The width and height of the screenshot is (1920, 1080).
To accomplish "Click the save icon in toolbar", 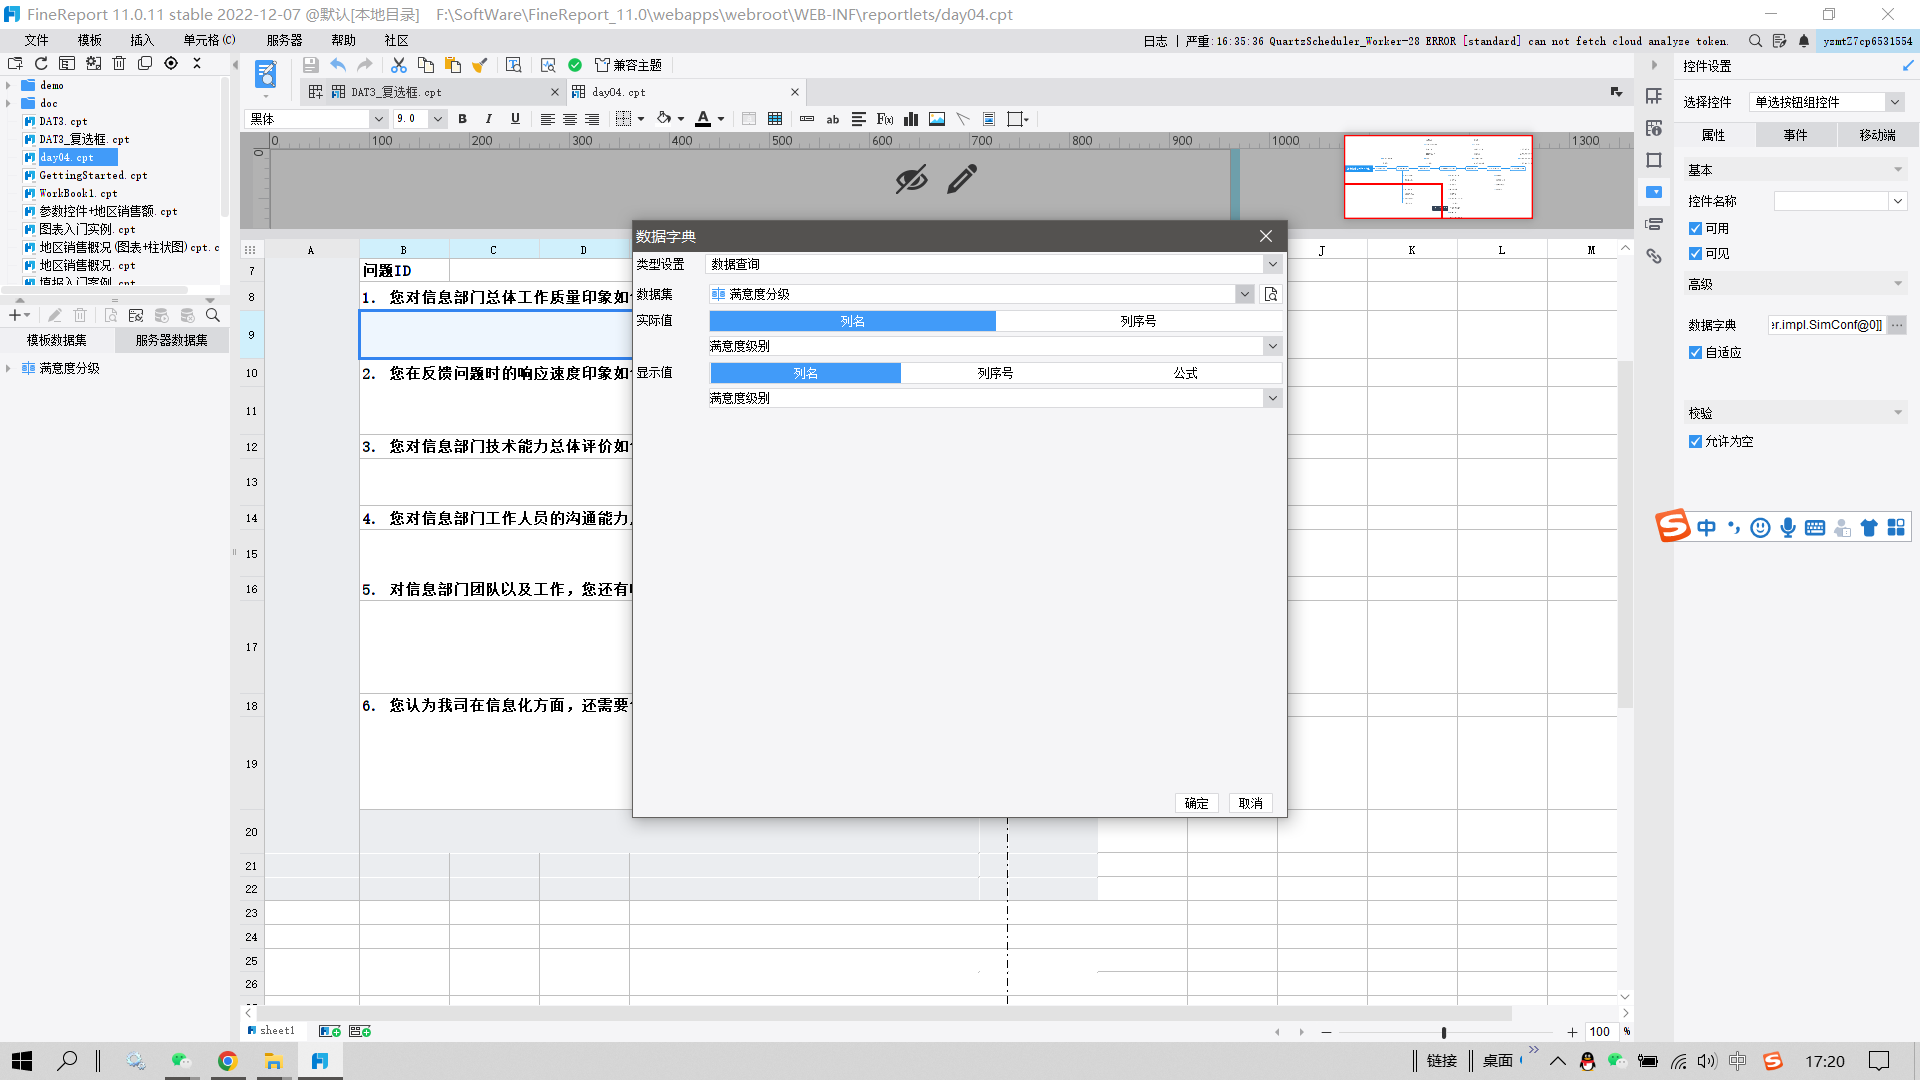I will click(311, 65).
